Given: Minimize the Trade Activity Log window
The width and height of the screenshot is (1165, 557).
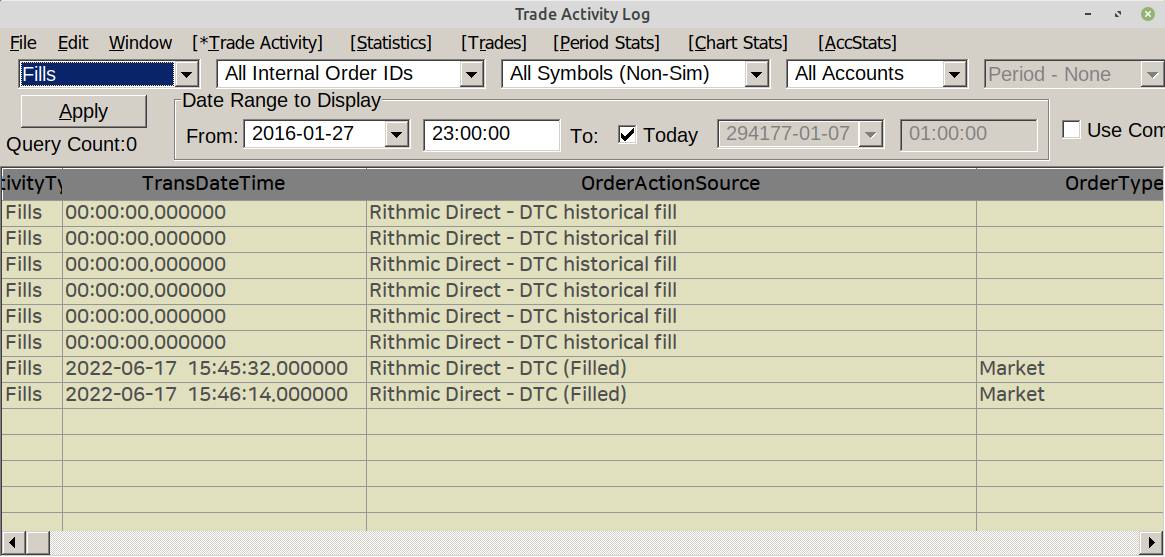Looking at the screenshot, I should pyautogui.click(x=1089, y=14).
